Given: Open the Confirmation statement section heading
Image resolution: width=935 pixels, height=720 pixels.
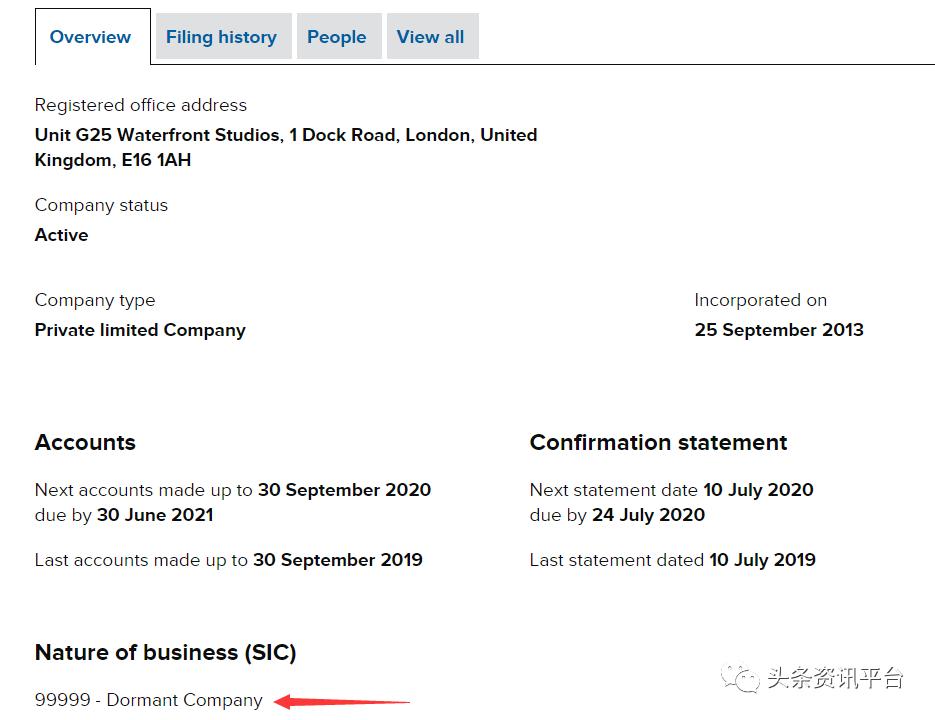Looking at the screenshot, I should pos(658,442).
